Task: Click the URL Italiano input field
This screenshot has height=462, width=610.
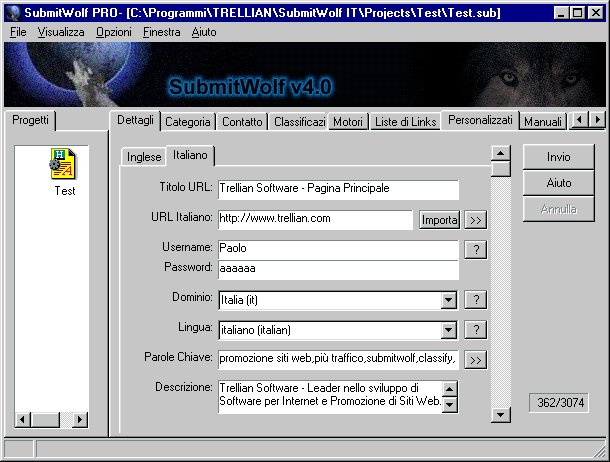Action: point(315,220)
